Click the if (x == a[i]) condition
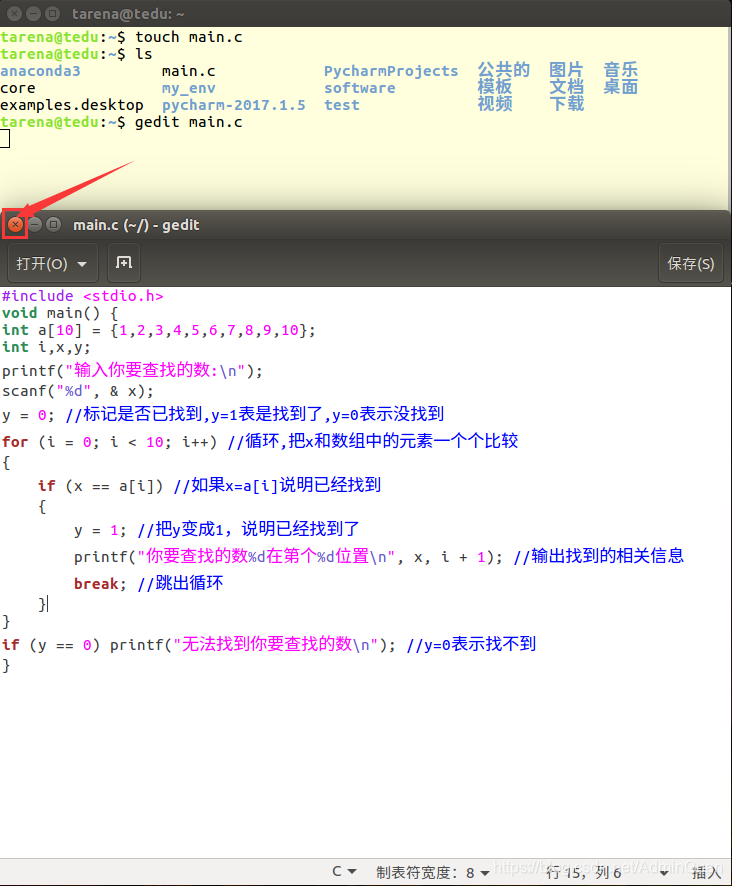Viewport: 732px width, 886px height. (101, 486)
